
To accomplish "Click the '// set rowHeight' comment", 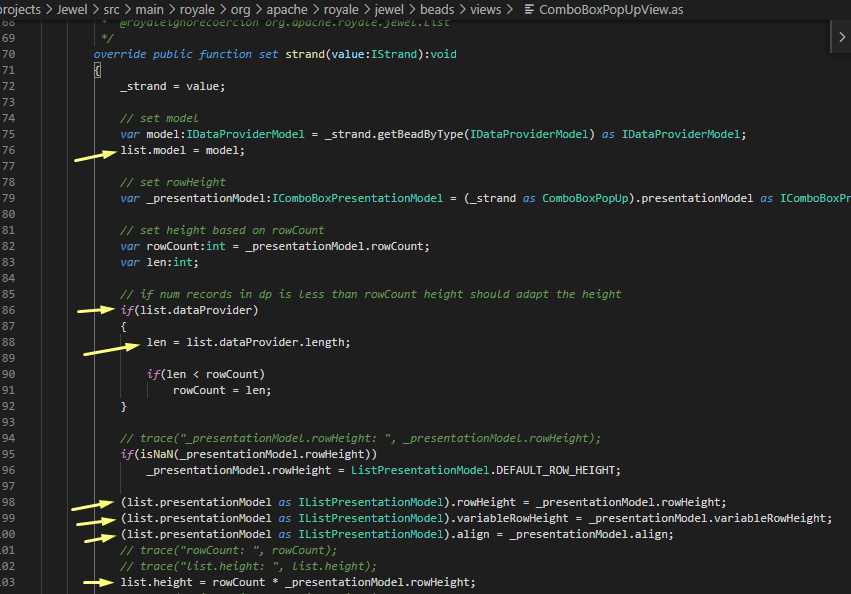I will click(173, 182).
